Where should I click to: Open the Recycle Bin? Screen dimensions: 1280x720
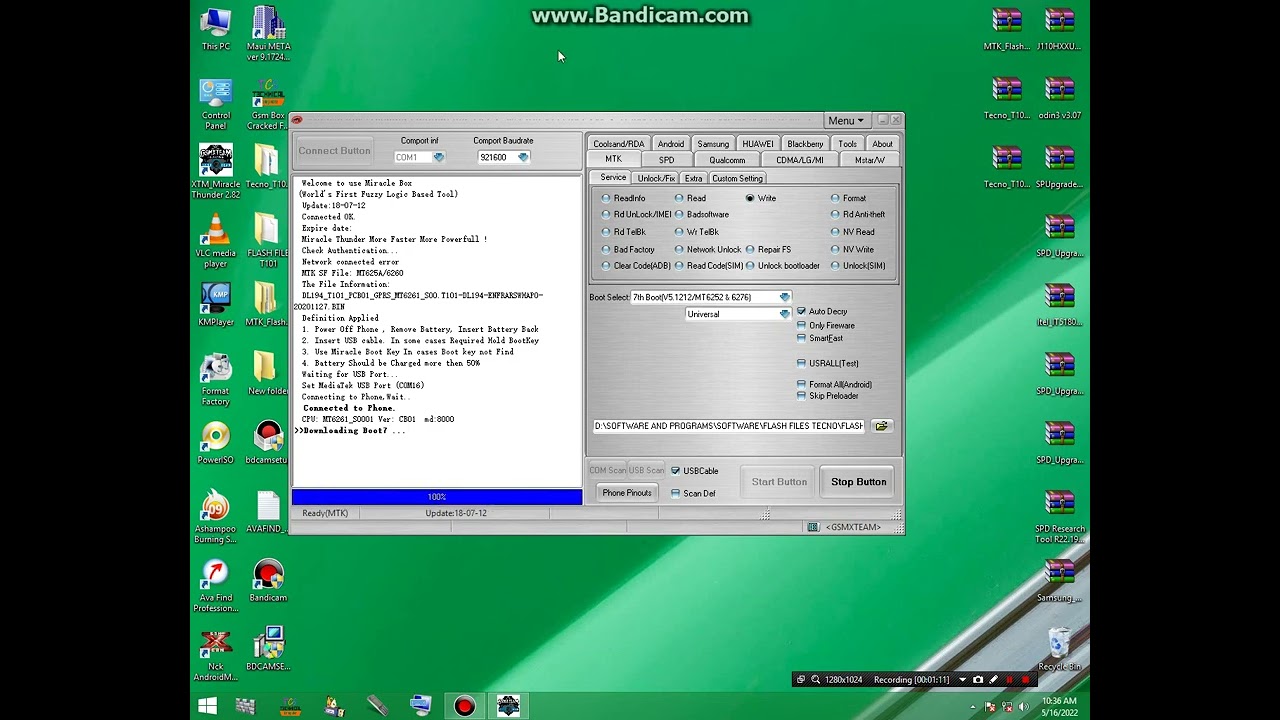point(1059,650)
